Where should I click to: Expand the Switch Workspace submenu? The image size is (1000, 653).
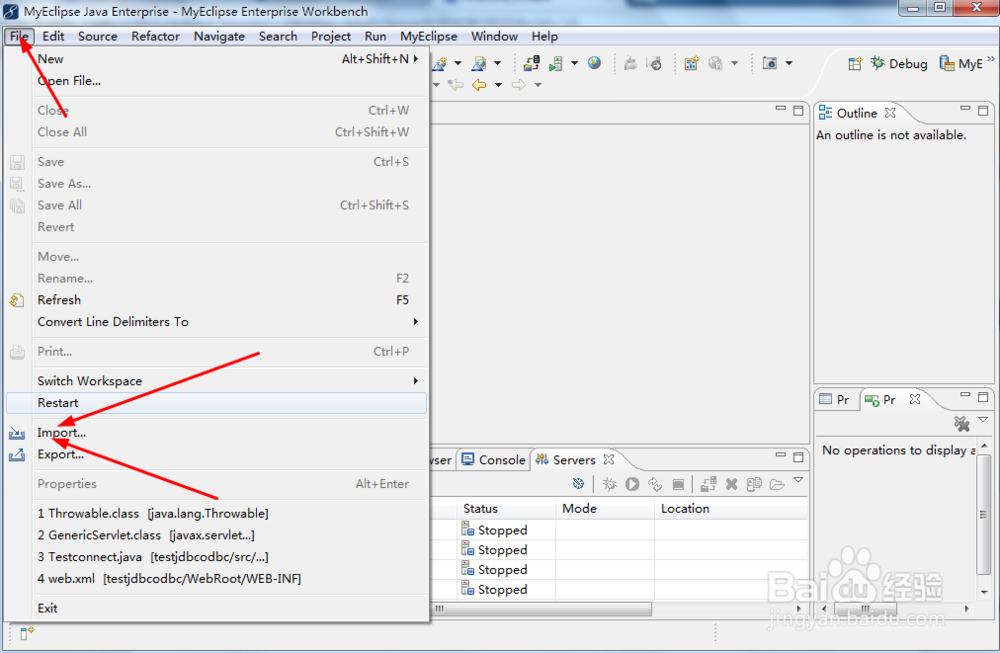pos(216,381)
